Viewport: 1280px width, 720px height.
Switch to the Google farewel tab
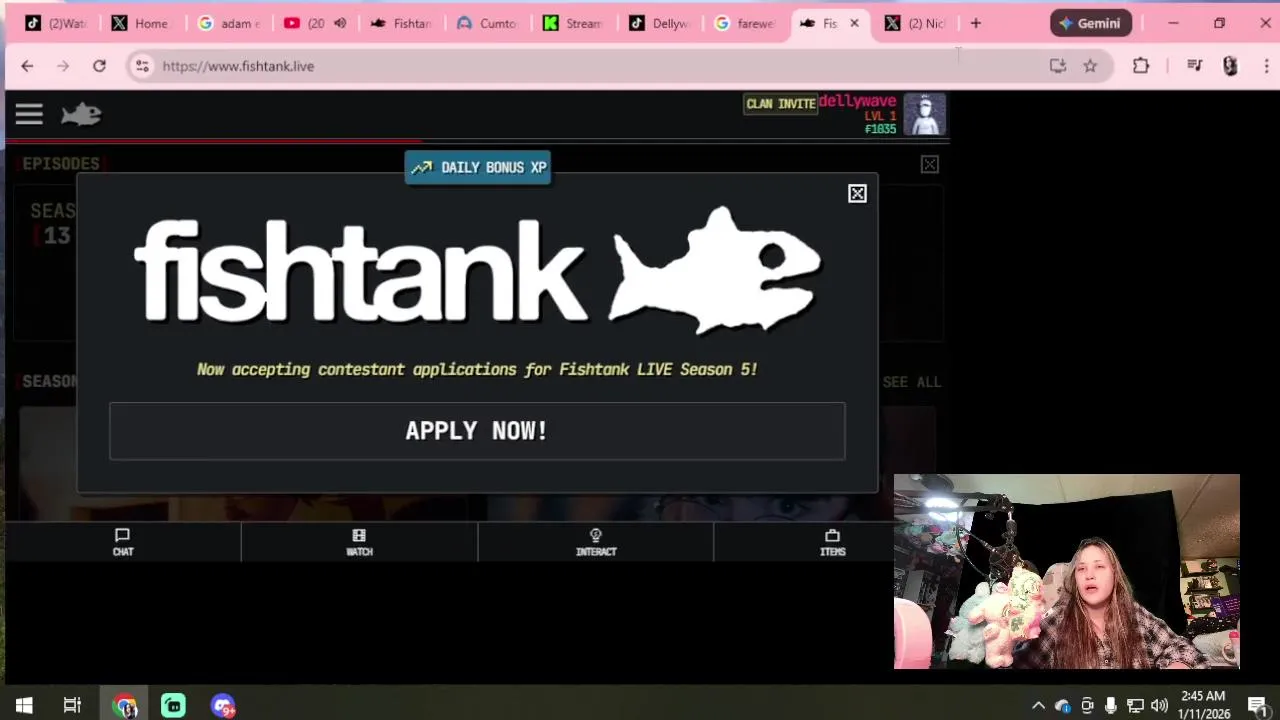[745, 23]
